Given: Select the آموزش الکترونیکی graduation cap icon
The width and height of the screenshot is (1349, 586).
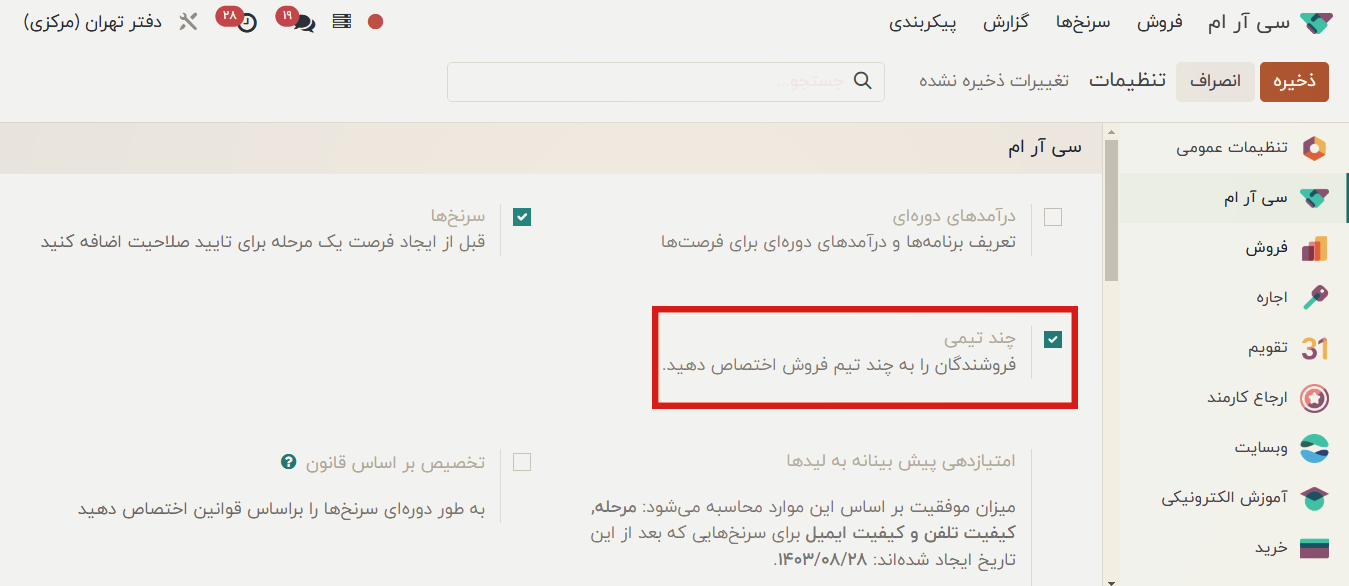Looking at the screenshot, I should pos(1316,498).
